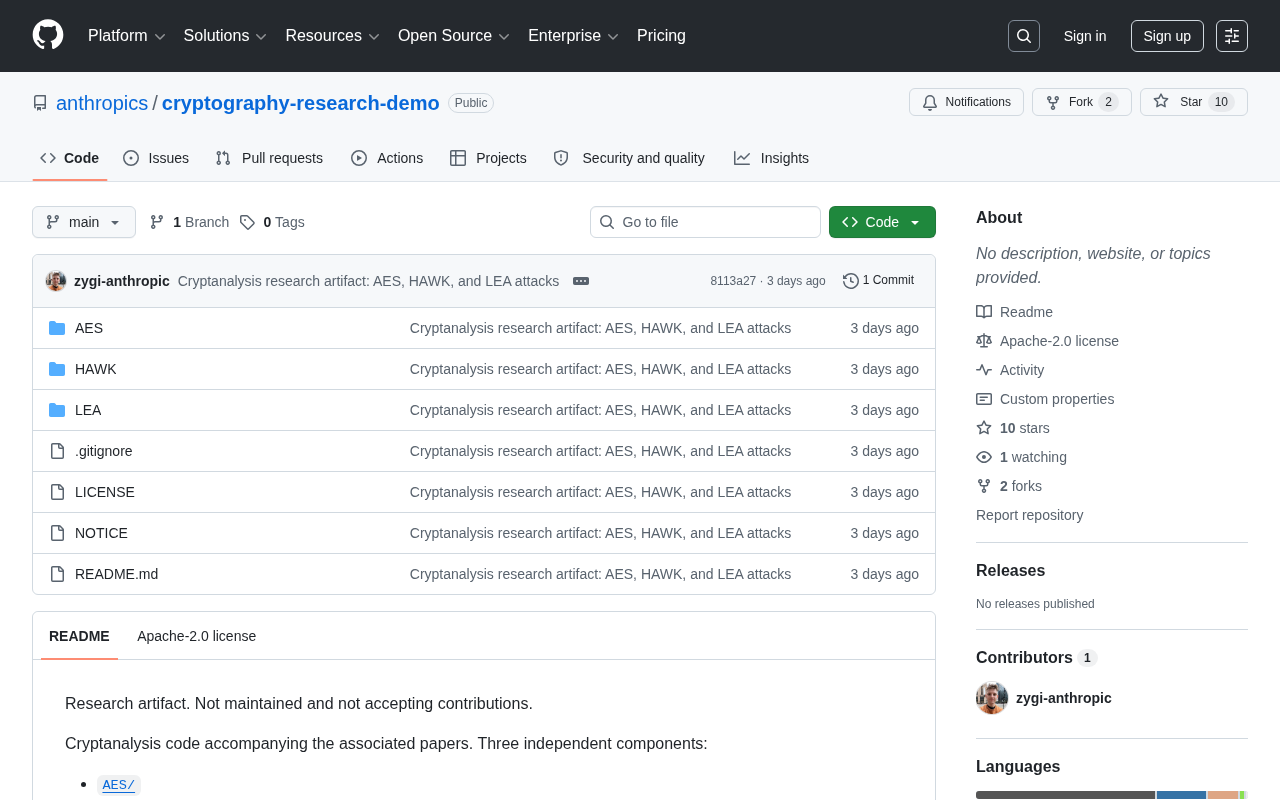Click the Sign in link
The width and height of the screenshot is (1280, 800).
[1085, 36]
